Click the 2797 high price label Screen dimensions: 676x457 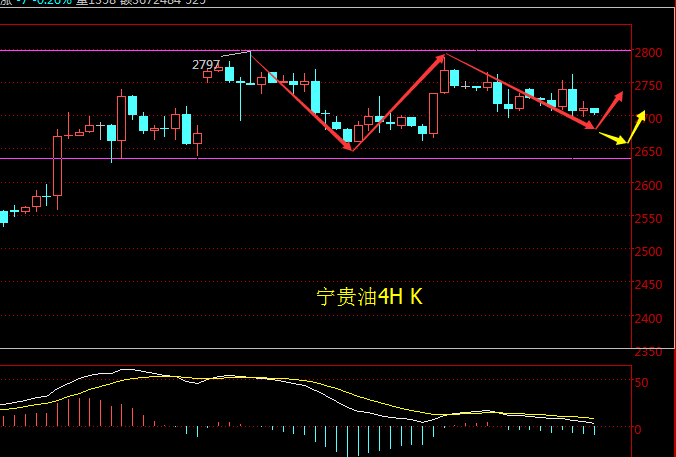pyautogui.click(x=206, y=65)
